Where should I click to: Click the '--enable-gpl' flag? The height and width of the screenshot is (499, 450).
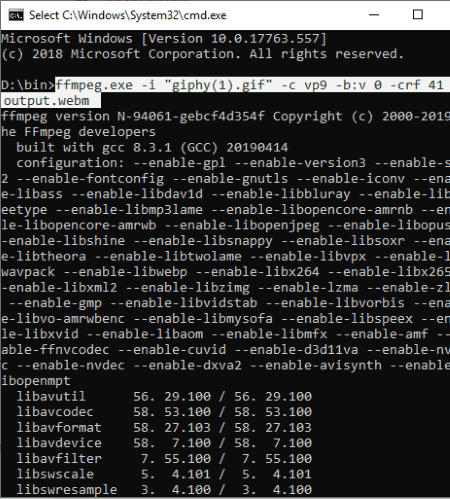pos(180,163)
